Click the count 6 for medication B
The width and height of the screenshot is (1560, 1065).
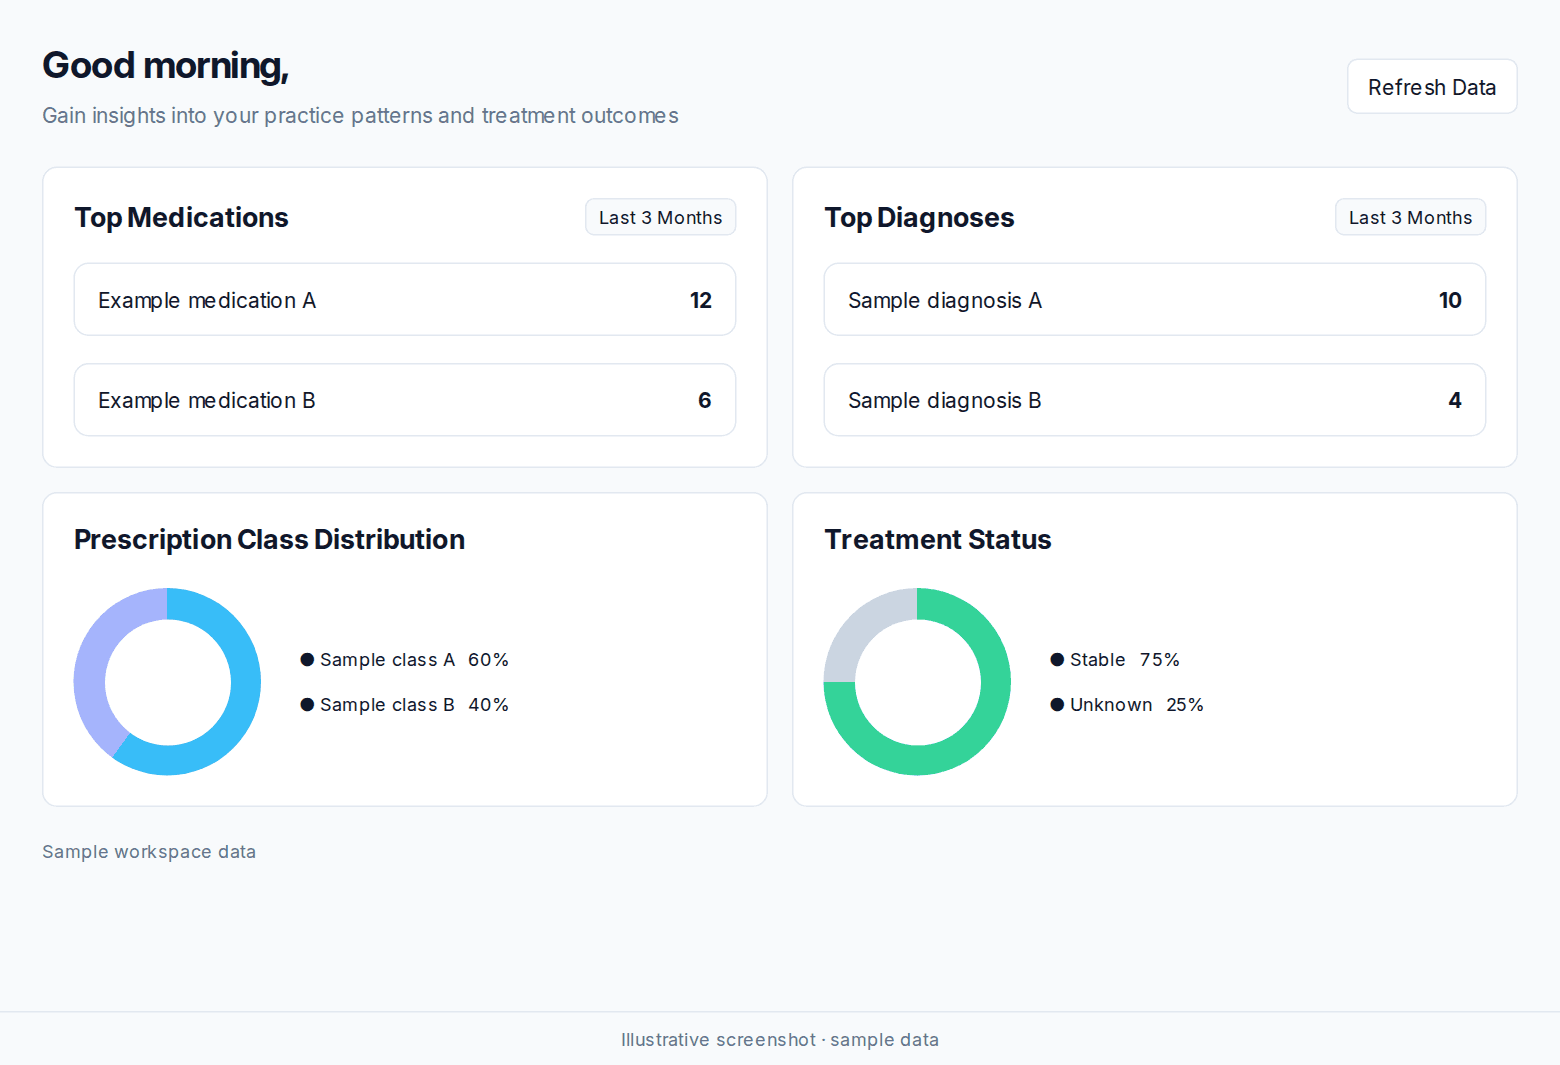click(705, 400)
